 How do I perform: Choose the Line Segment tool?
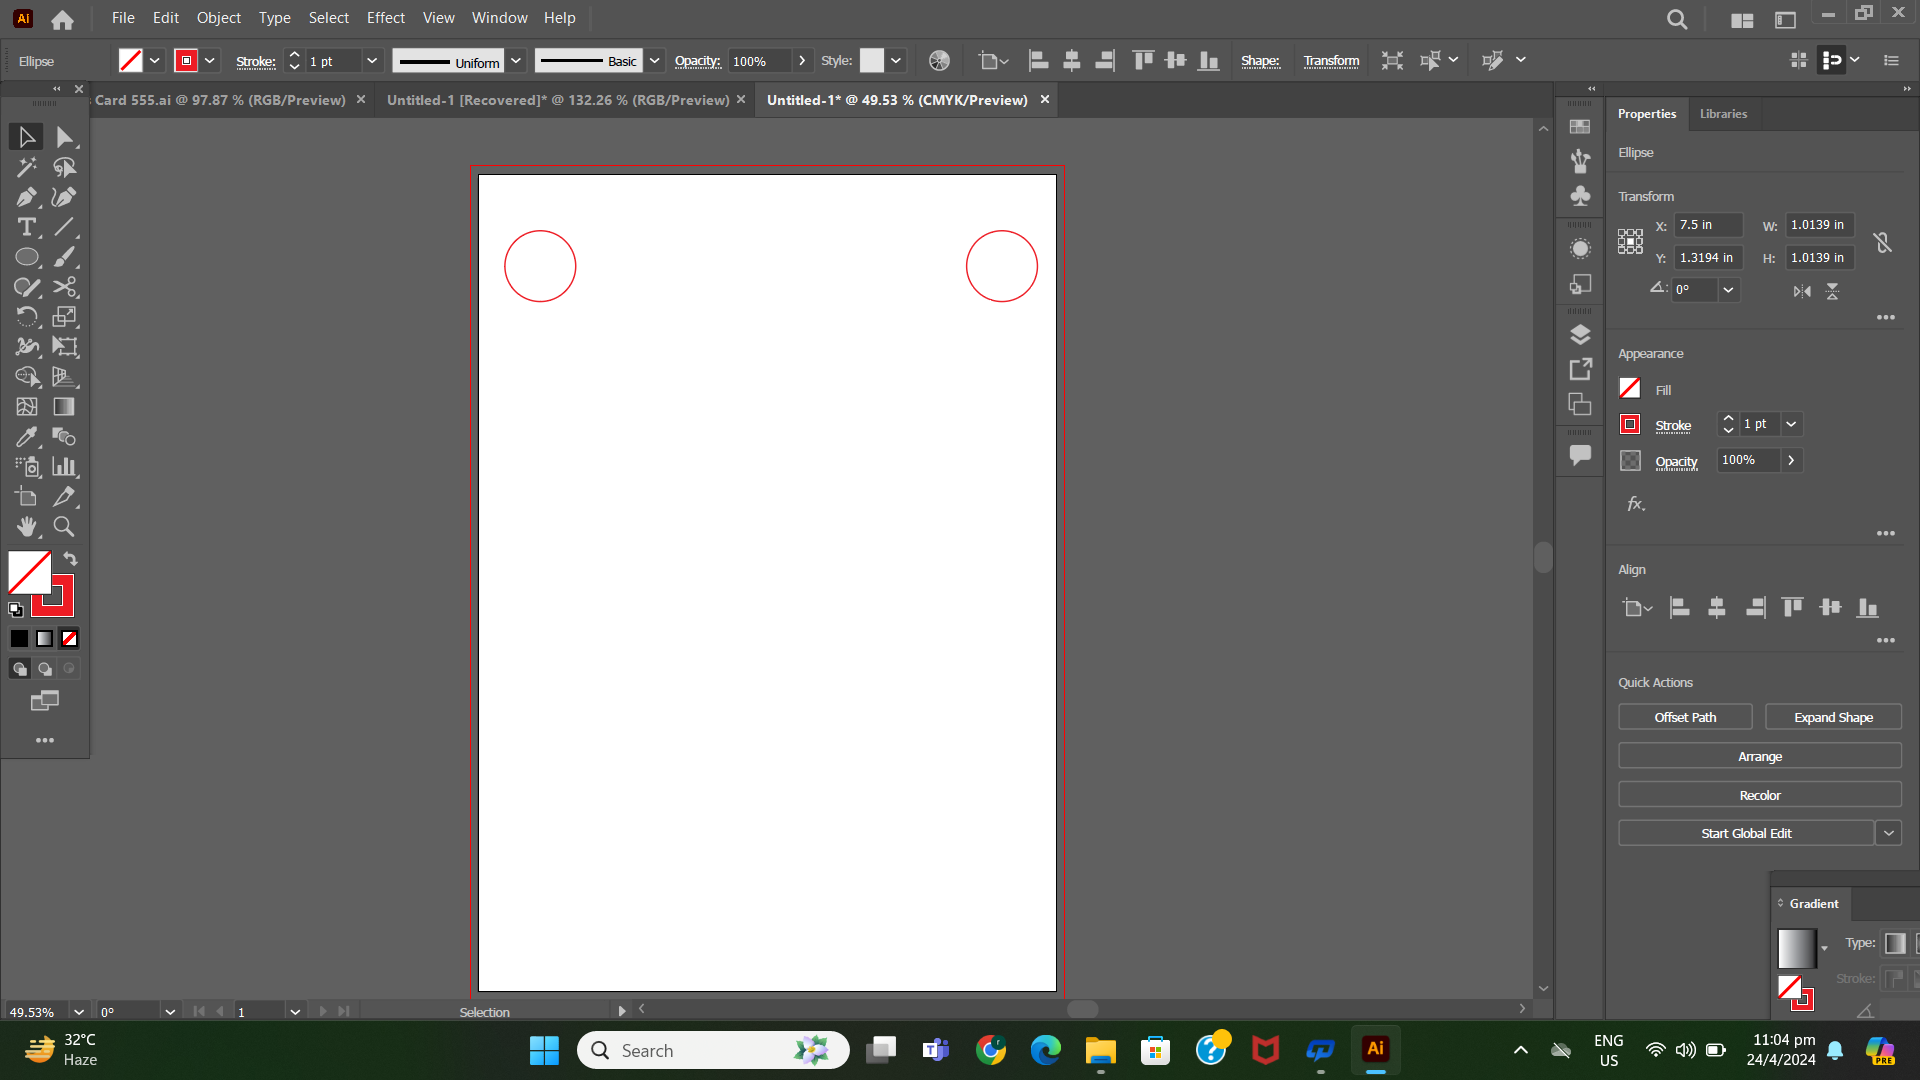click(x=65, y=227)
